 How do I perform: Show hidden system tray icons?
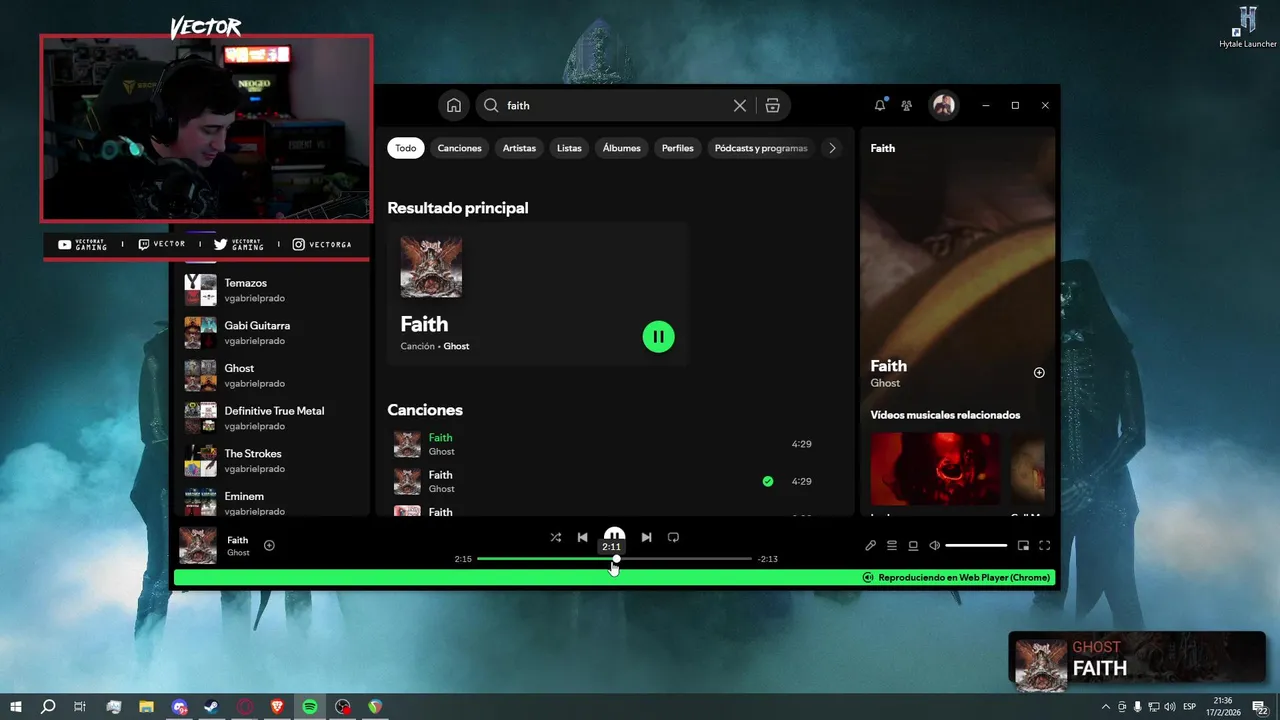click(1105, 707)
